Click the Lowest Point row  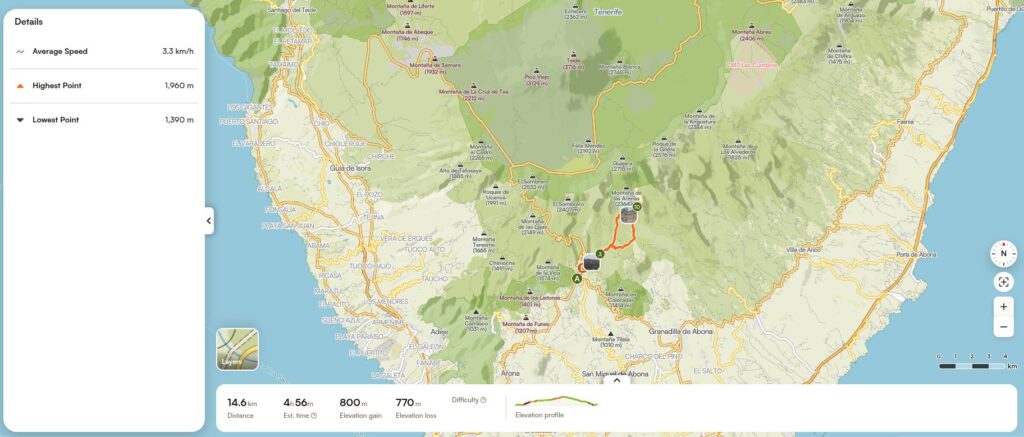pyautogui.click(x=104, y=120)
